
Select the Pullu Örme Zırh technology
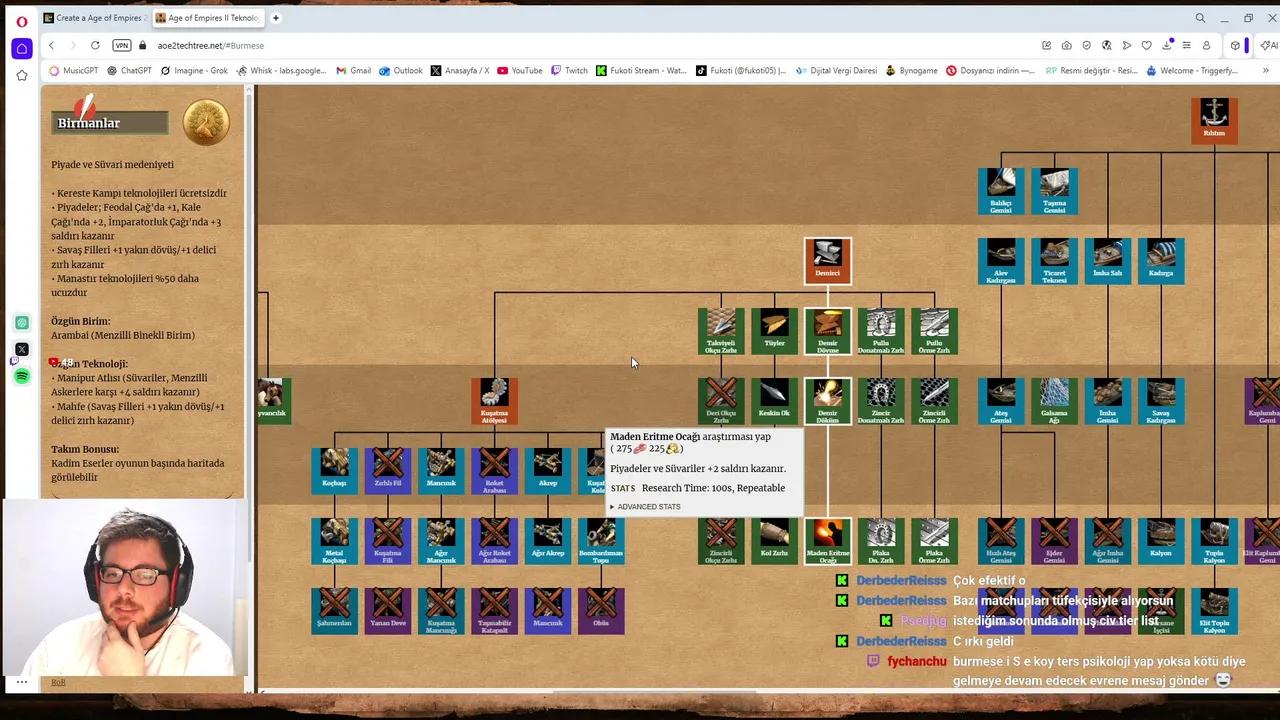coord(934,331)
